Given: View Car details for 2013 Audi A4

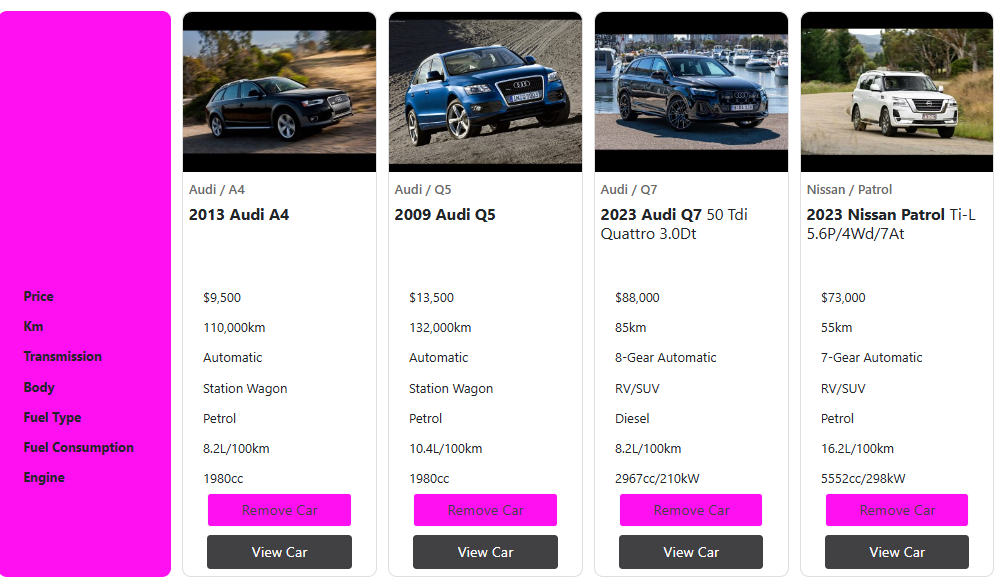Looking at the screenshot, I should pyautogui.click(x=279, y=552).
